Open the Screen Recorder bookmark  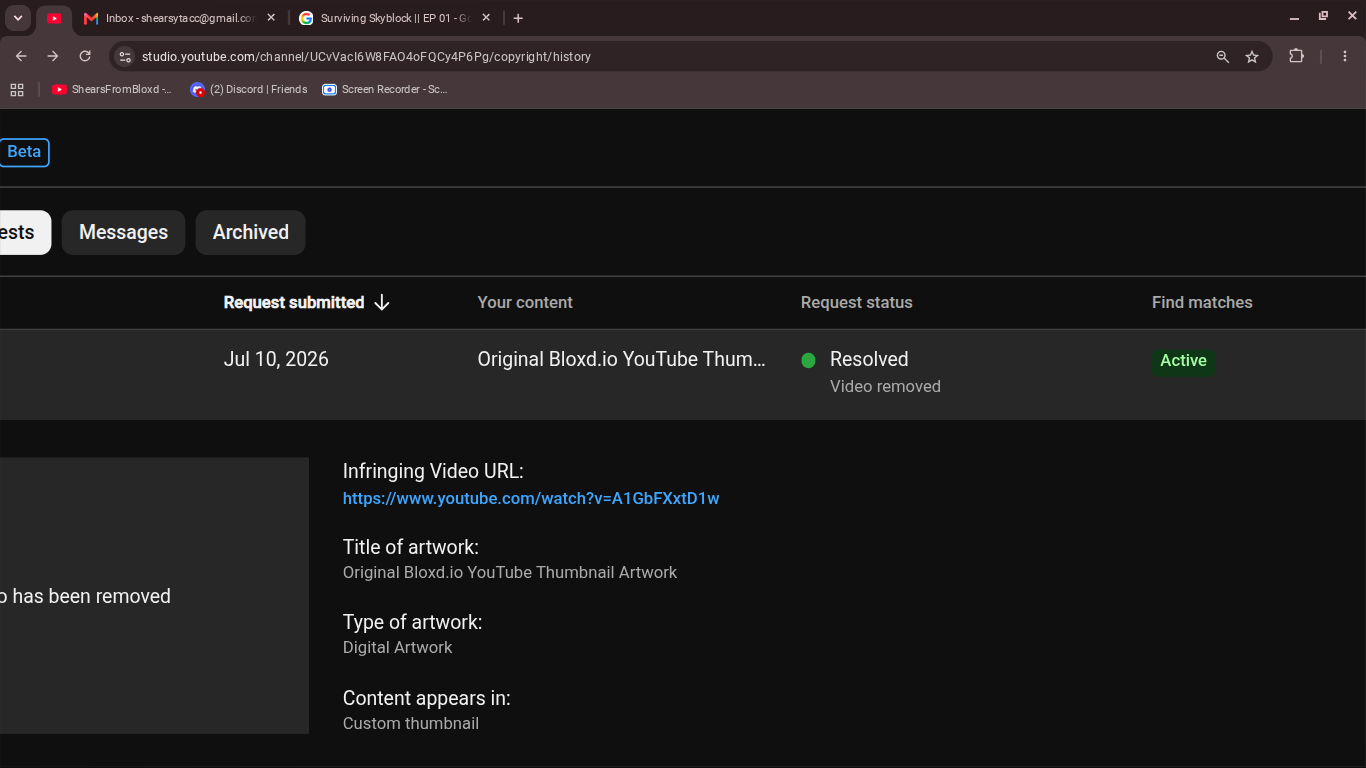click(x=385, y=89)
